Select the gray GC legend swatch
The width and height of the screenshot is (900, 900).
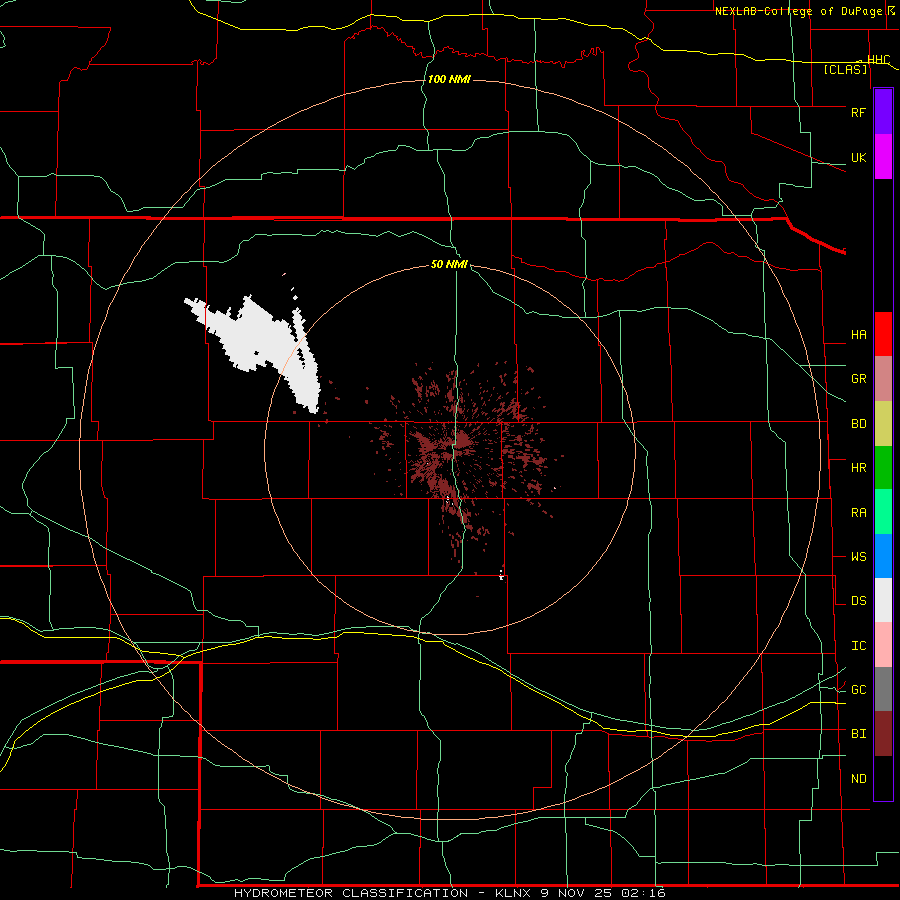coord(883,689)
